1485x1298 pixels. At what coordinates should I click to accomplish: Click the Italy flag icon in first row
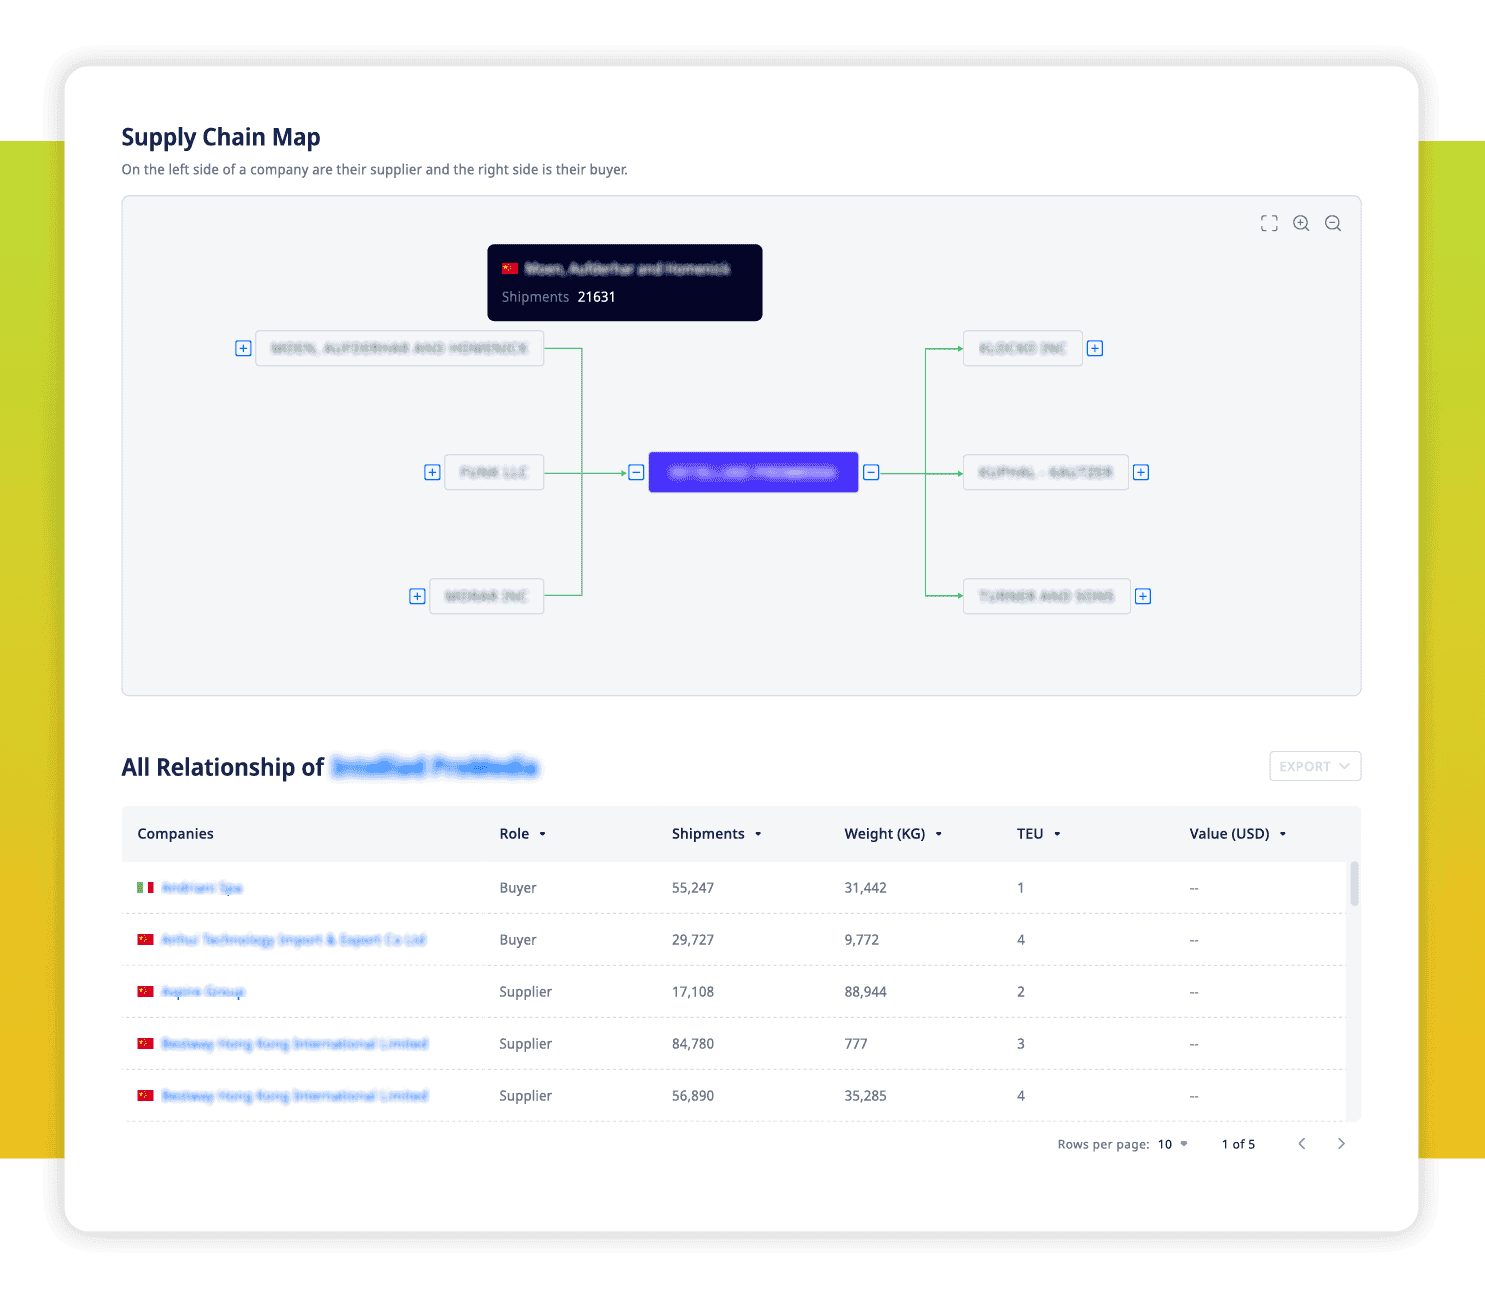click(145, 888)
